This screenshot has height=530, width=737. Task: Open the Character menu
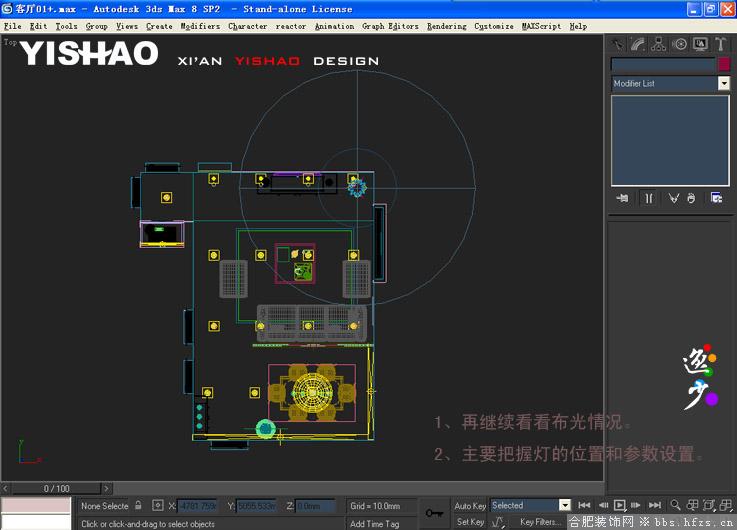point(248,26)
